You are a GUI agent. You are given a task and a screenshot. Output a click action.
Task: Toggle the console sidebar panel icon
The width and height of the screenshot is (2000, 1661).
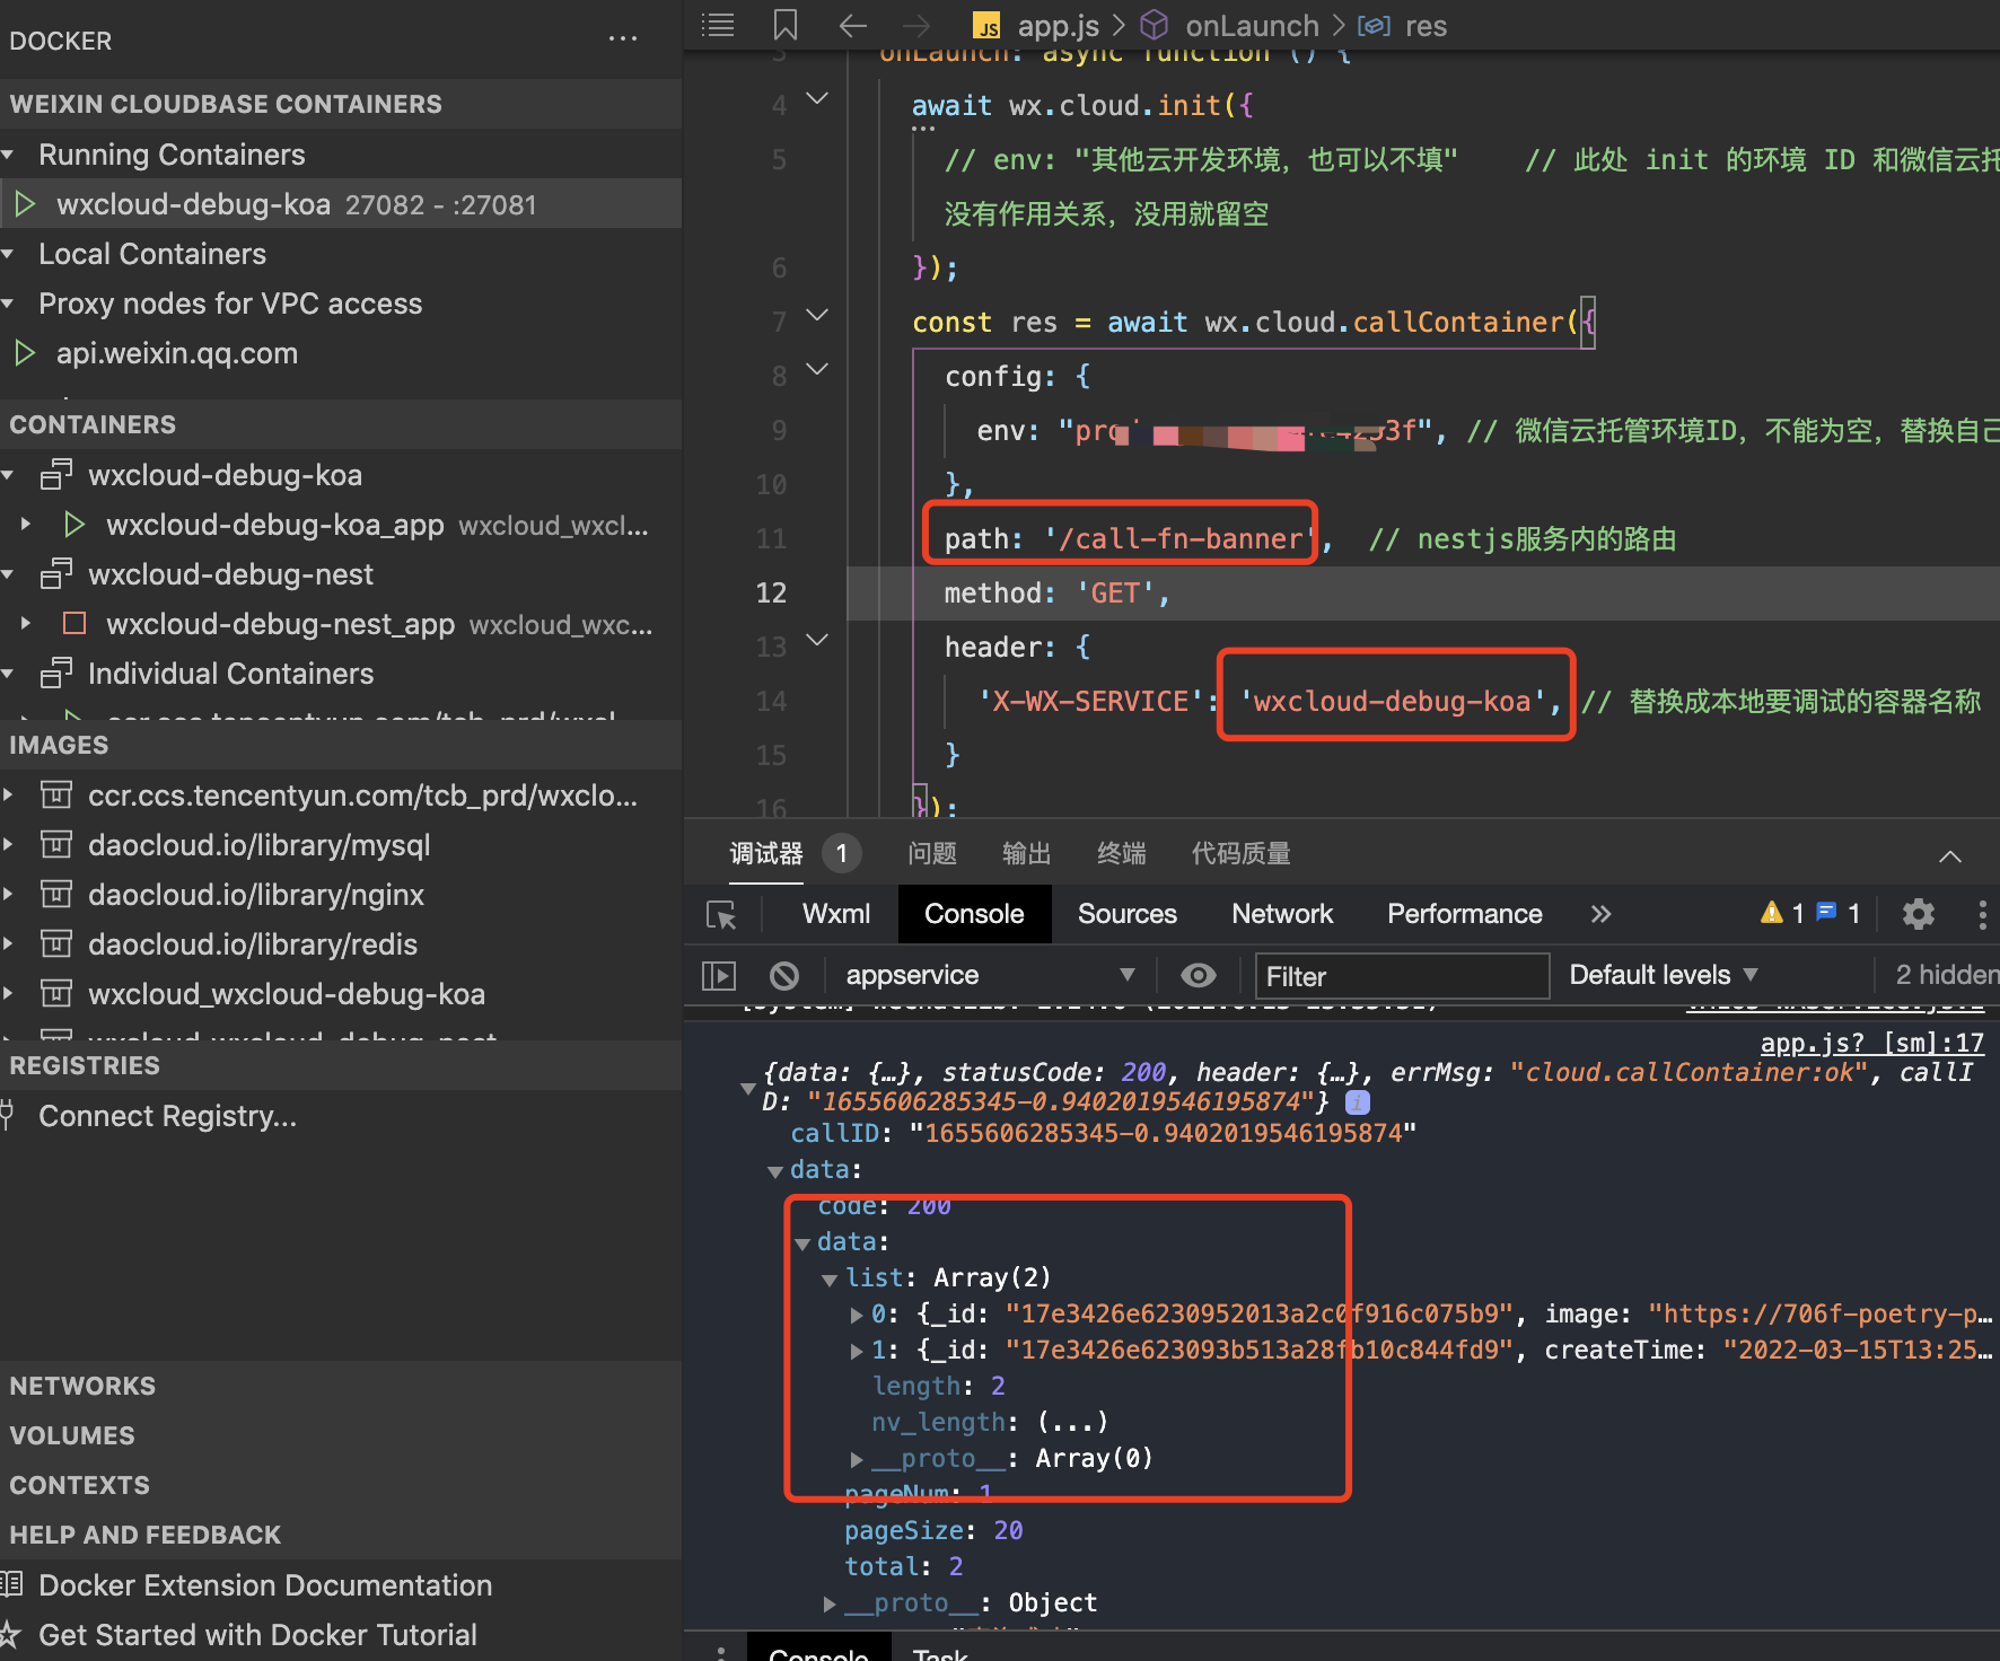tap(719, 975)
